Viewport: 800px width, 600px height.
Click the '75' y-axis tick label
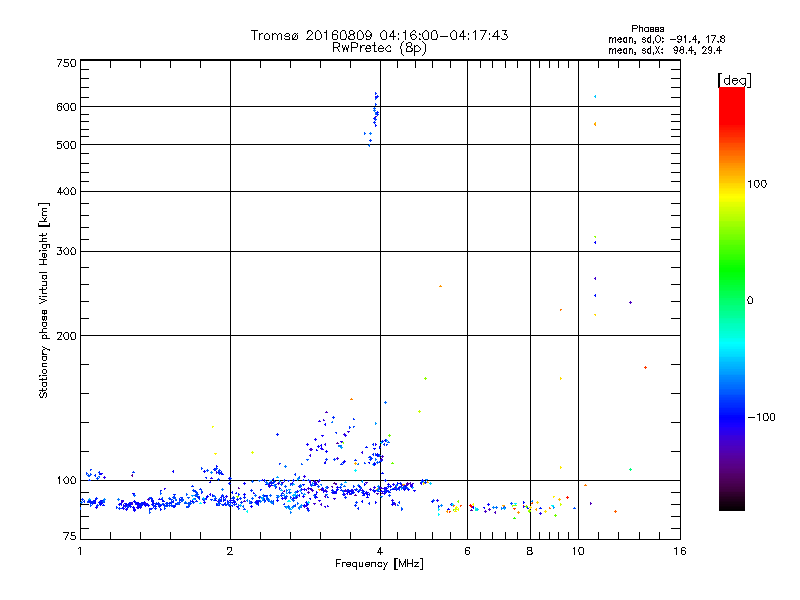pos(70,536)
